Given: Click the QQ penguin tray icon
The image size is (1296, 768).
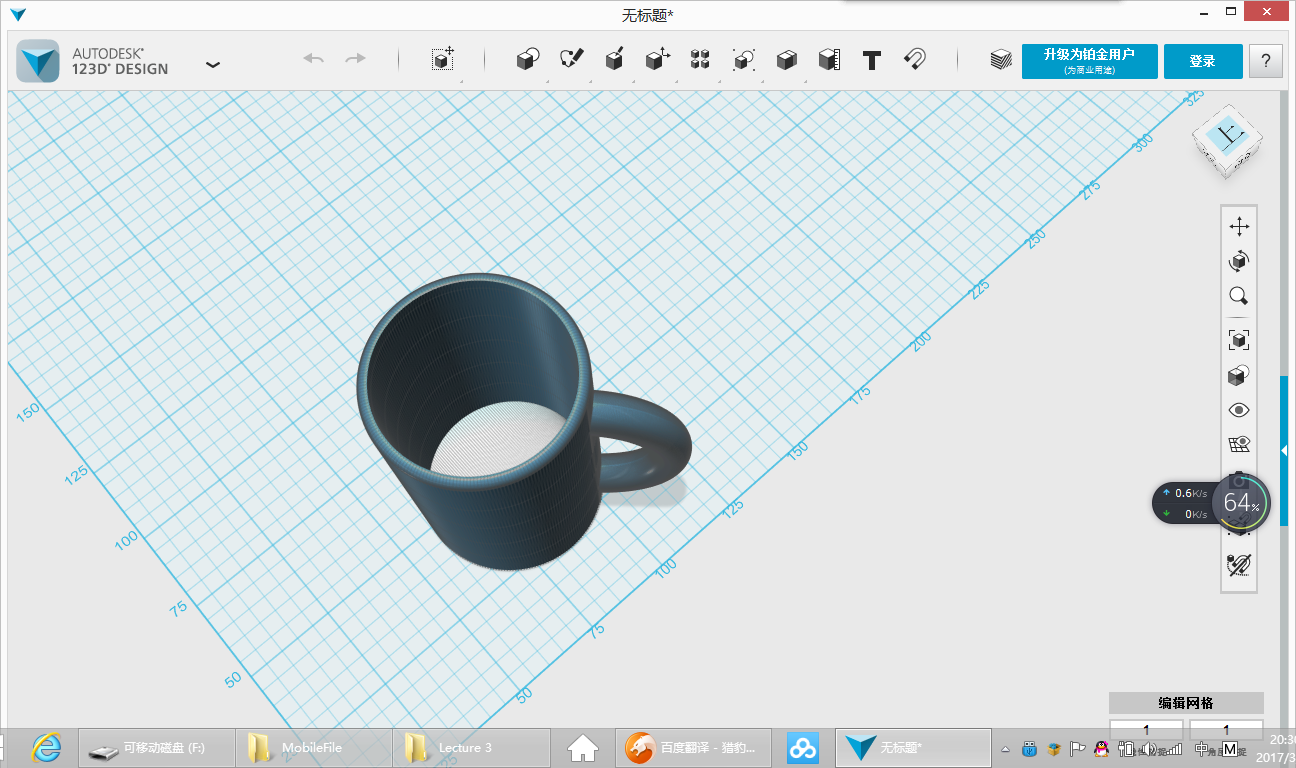Looking at the screenshot, I should click(1101, 749).
